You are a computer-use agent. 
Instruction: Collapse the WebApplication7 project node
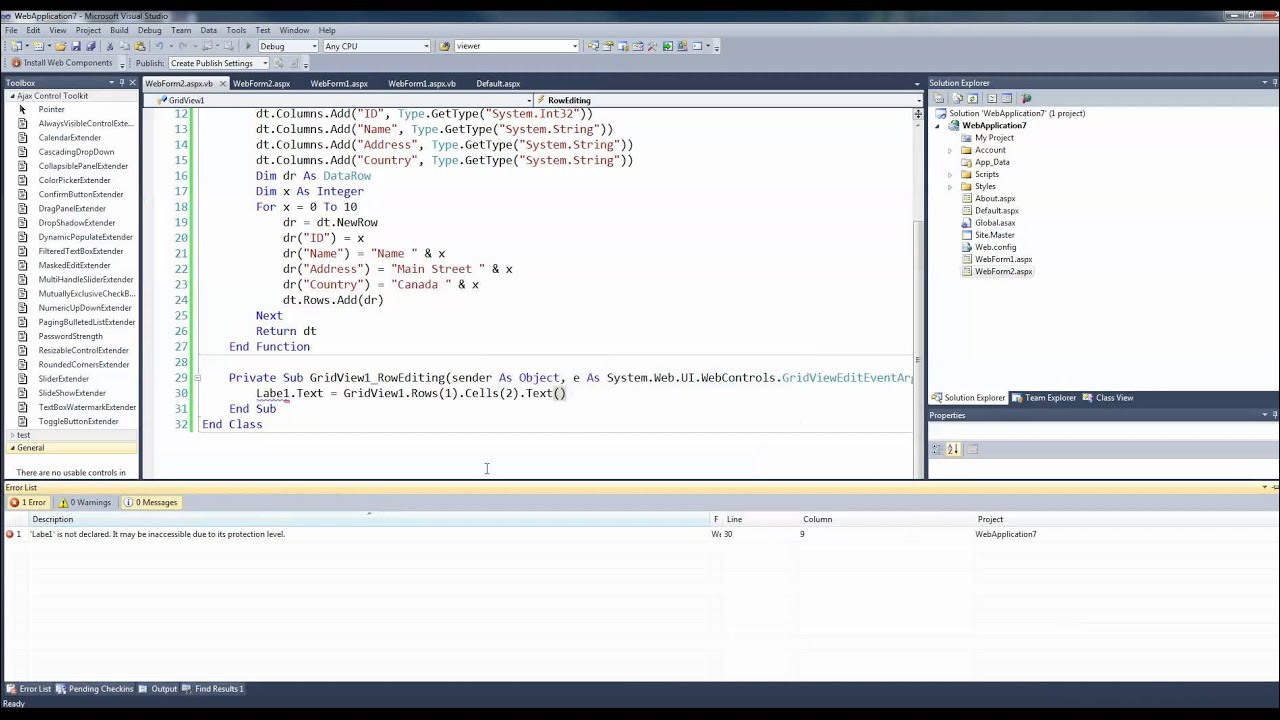938,126
